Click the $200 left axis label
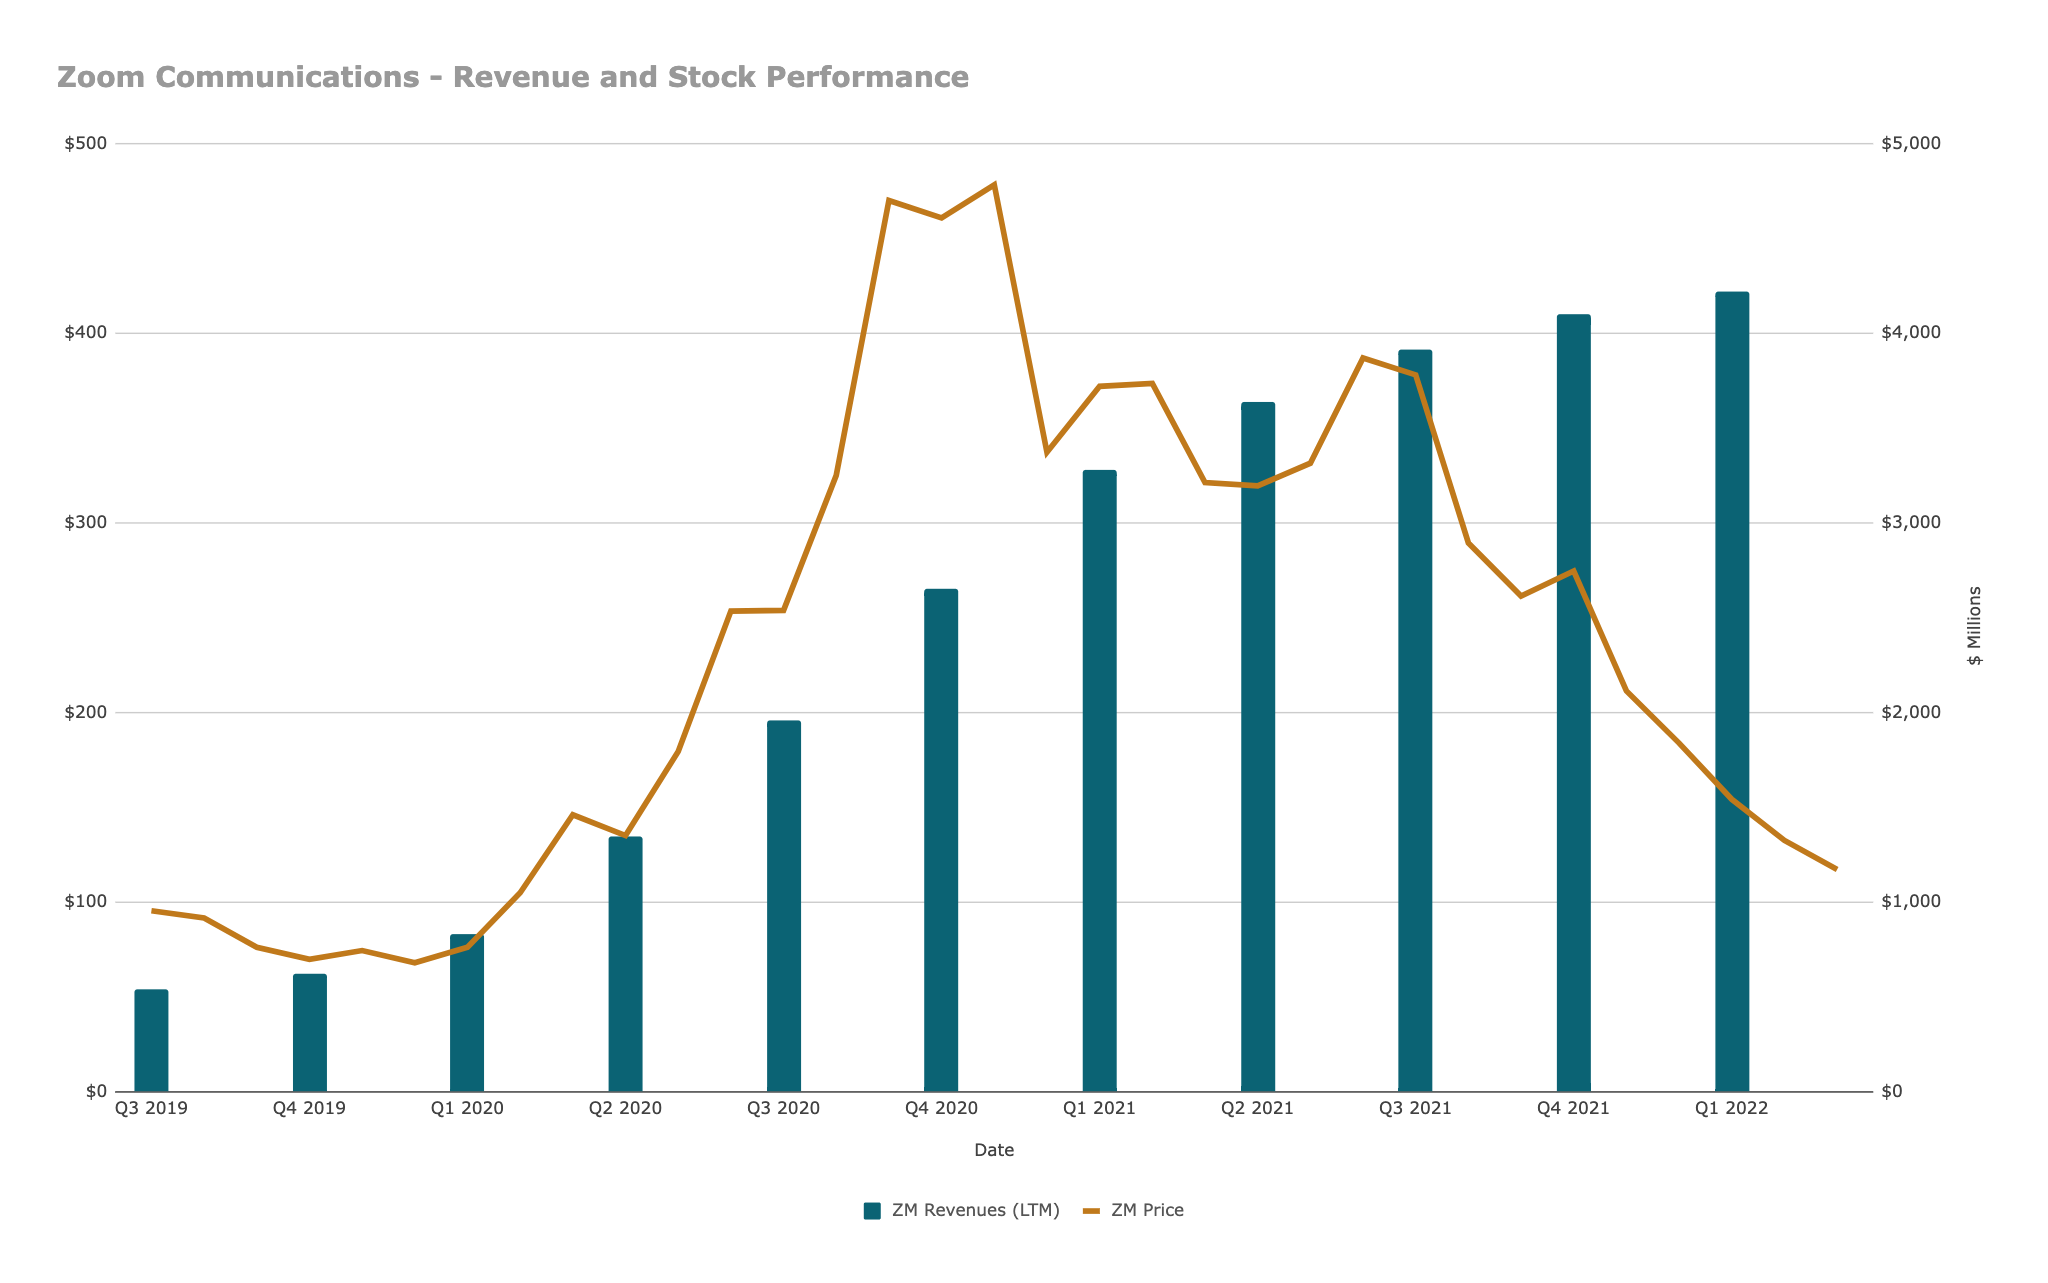2048x1283 pixels. [x=85, y=712]
